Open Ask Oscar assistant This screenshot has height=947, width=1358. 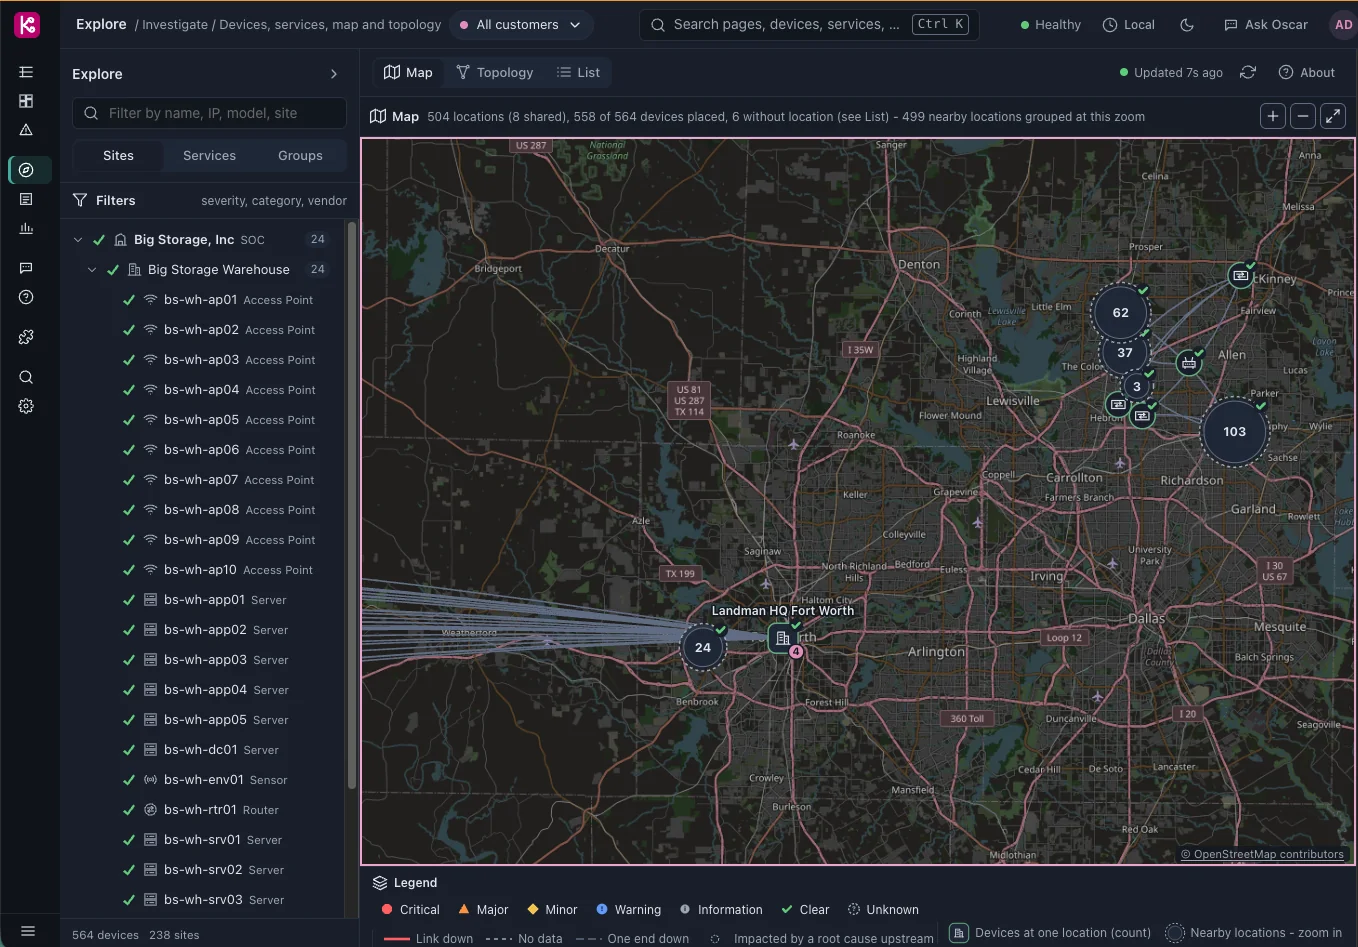pos(1266,25)
